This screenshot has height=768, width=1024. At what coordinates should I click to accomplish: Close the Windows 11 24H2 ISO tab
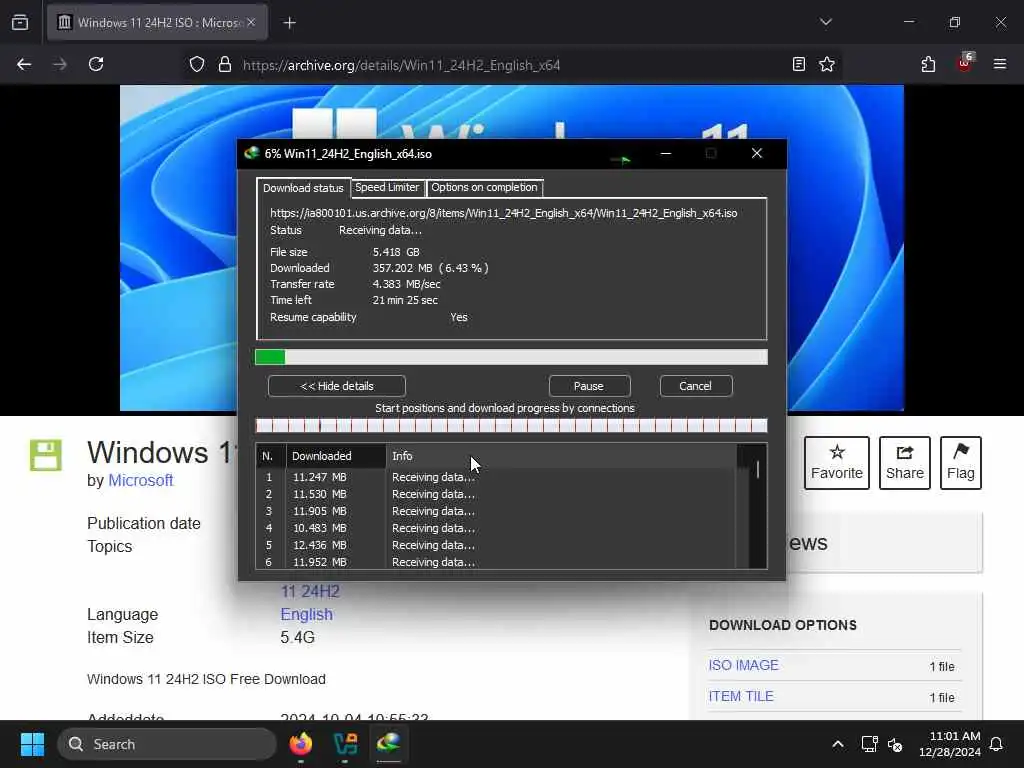251,22
